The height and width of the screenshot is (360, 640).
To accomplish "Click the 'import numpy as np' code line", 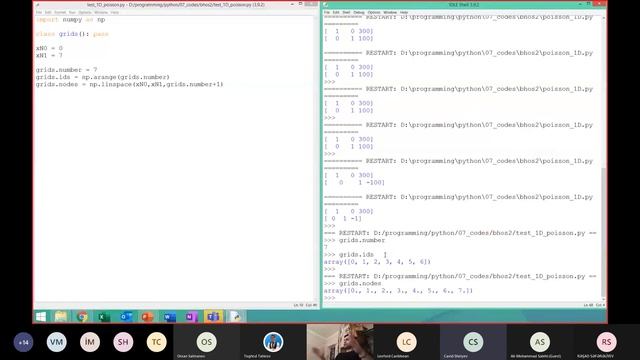I will point(70,20).
